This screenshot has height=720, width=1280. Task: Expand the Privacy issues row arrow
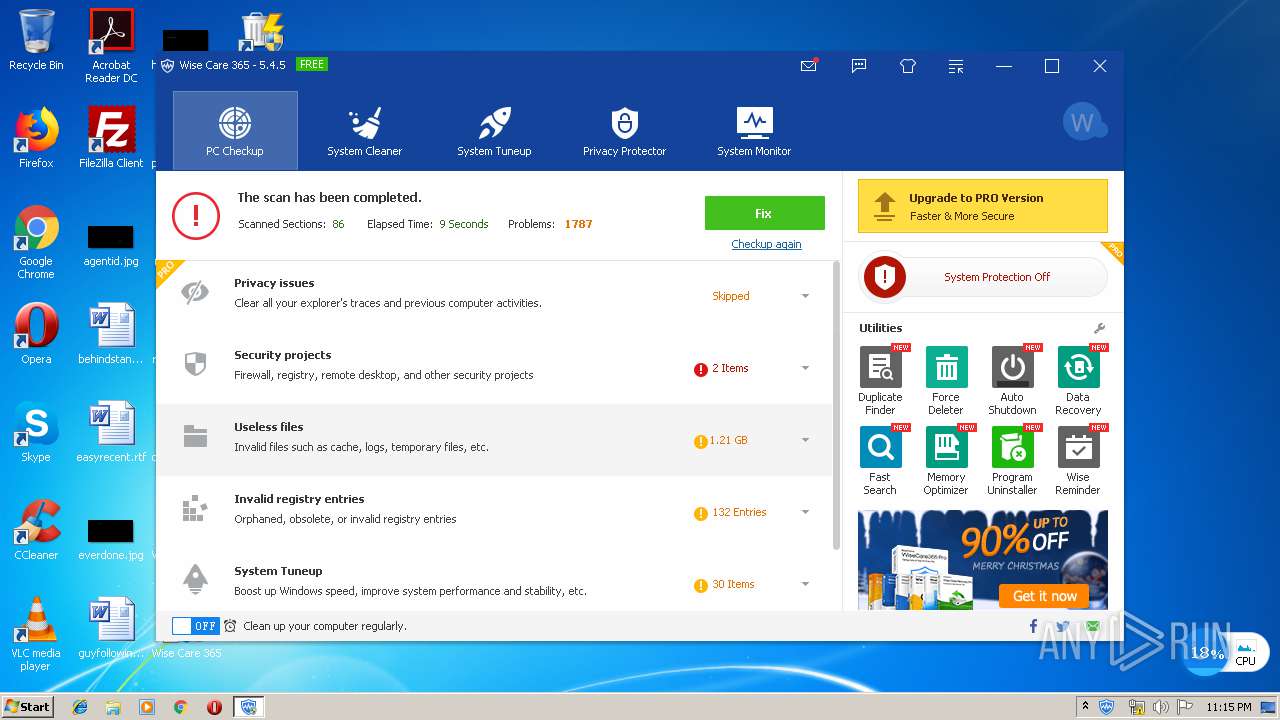coord(805,296)
